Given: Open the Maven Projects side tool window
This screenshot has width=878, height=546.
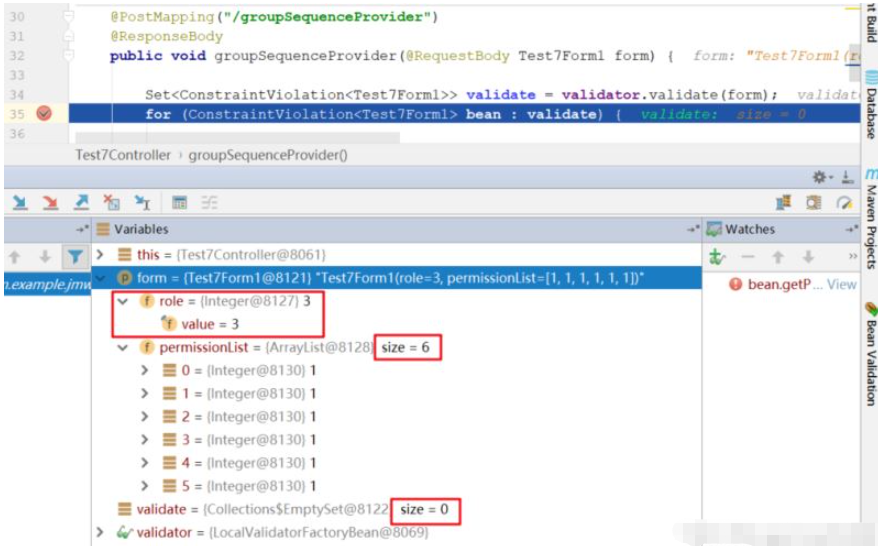Looking at the screenshot, I should [x=871, y=220].
